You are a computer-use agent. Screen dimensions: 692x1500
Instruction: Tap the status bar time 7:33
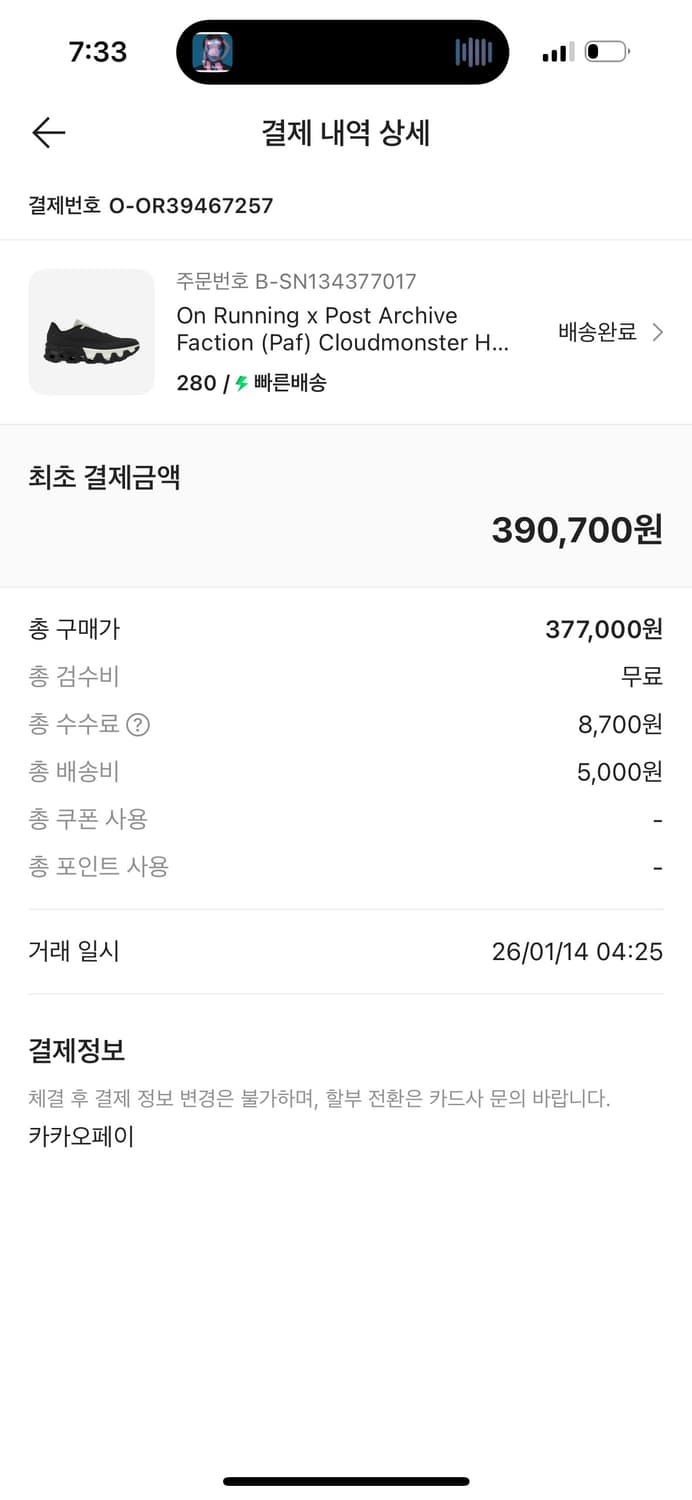98,51
